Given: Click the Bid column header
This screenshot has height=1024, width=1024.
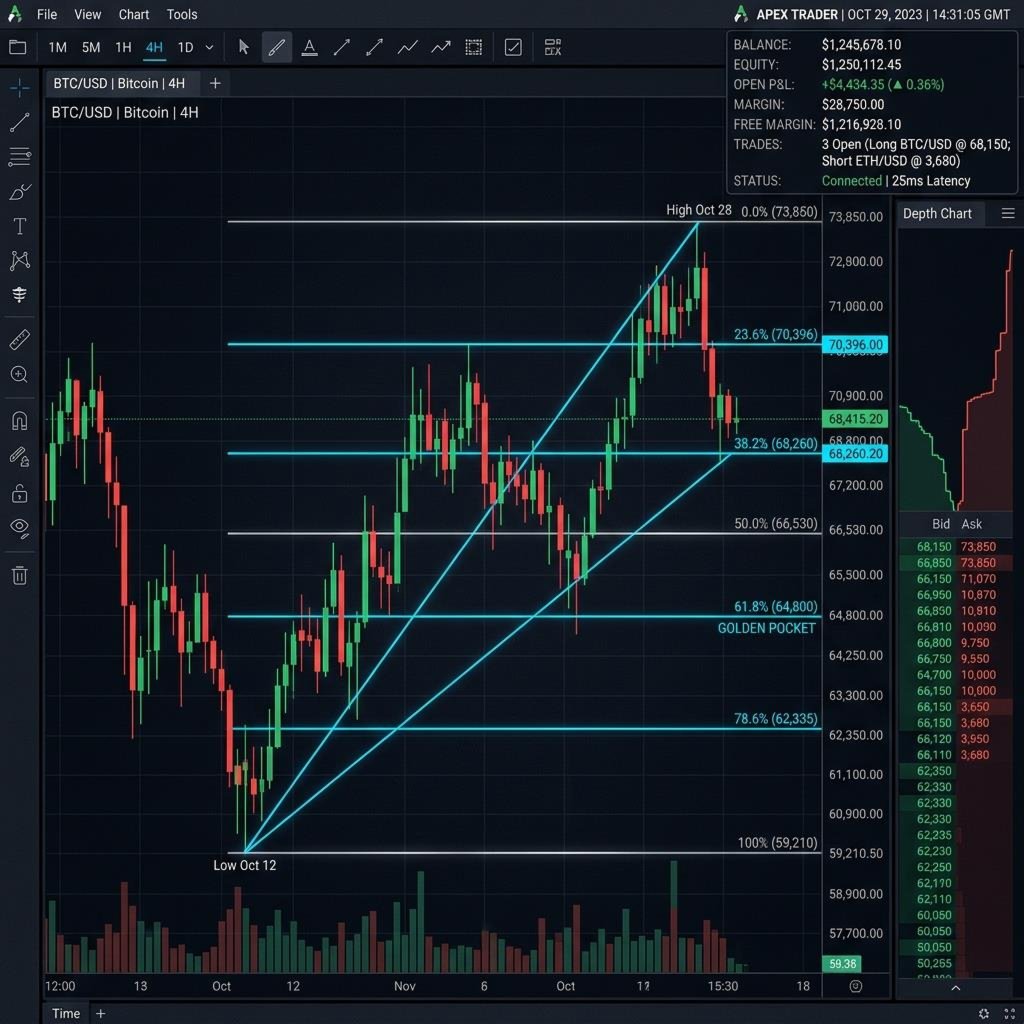Looking at the screenshot, I should point(940,524).
